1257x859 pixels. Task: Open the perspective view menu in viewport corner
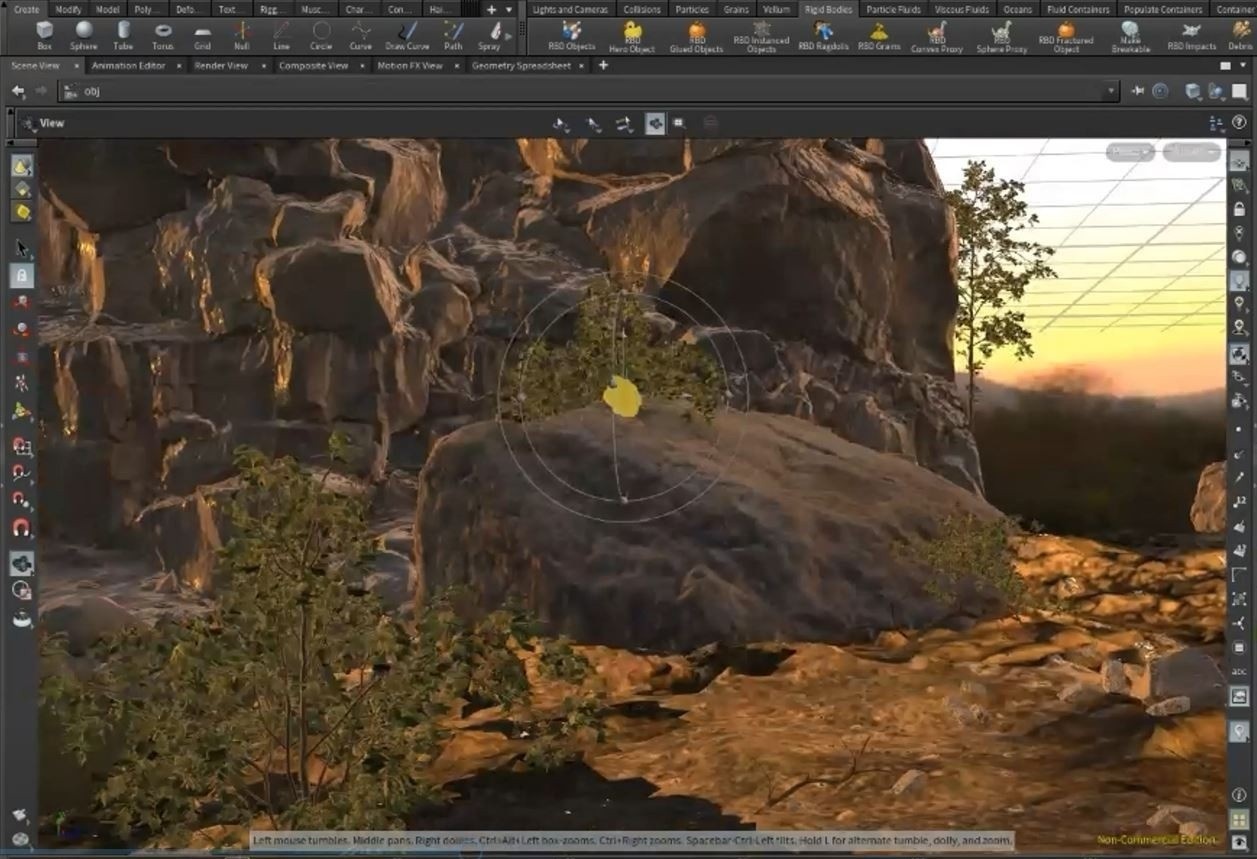[1131, 152]
